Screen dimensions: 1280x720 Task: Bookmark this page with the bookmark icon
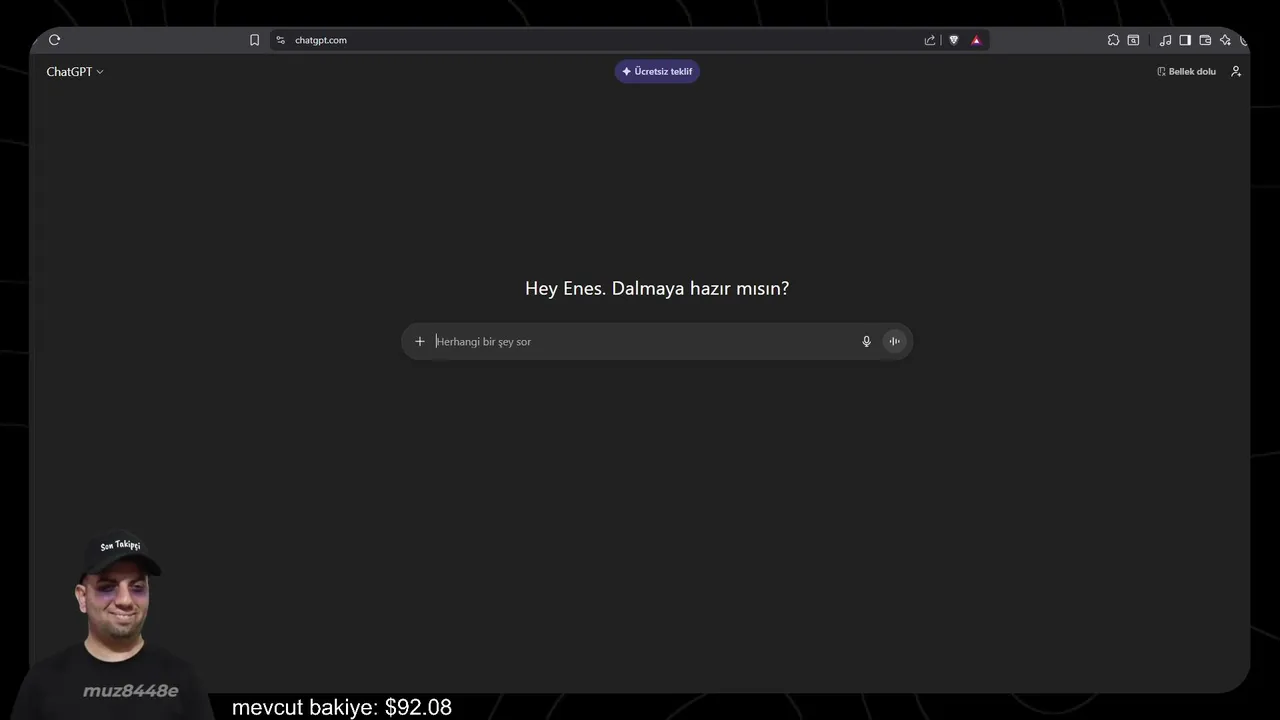point(254,40)
